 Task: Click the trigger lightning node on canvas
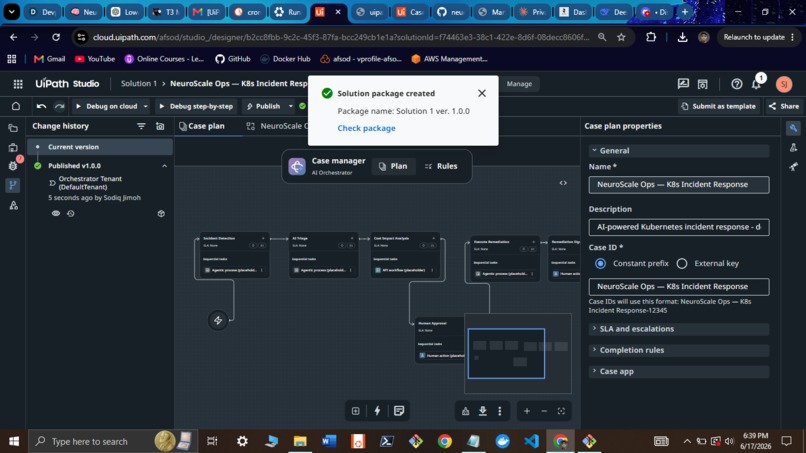[x=218, y=320]
